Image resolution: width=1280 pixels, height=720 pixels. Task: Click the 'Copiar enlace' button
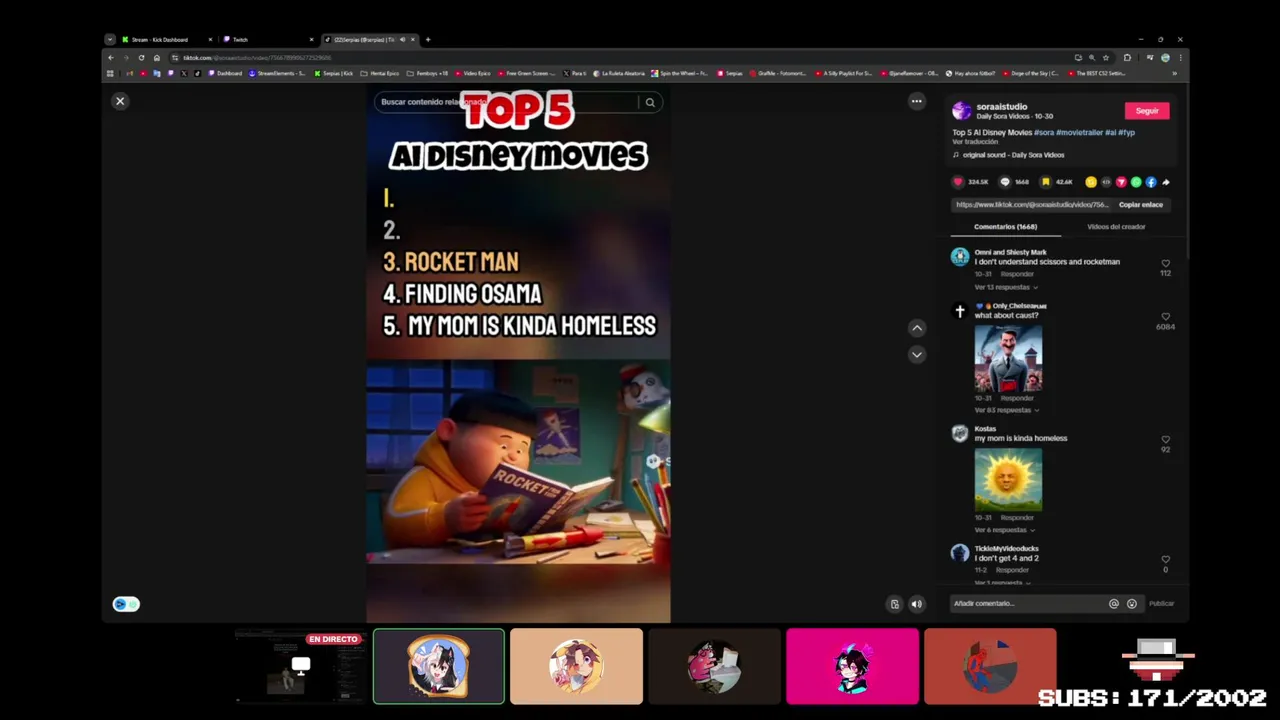1141,205
